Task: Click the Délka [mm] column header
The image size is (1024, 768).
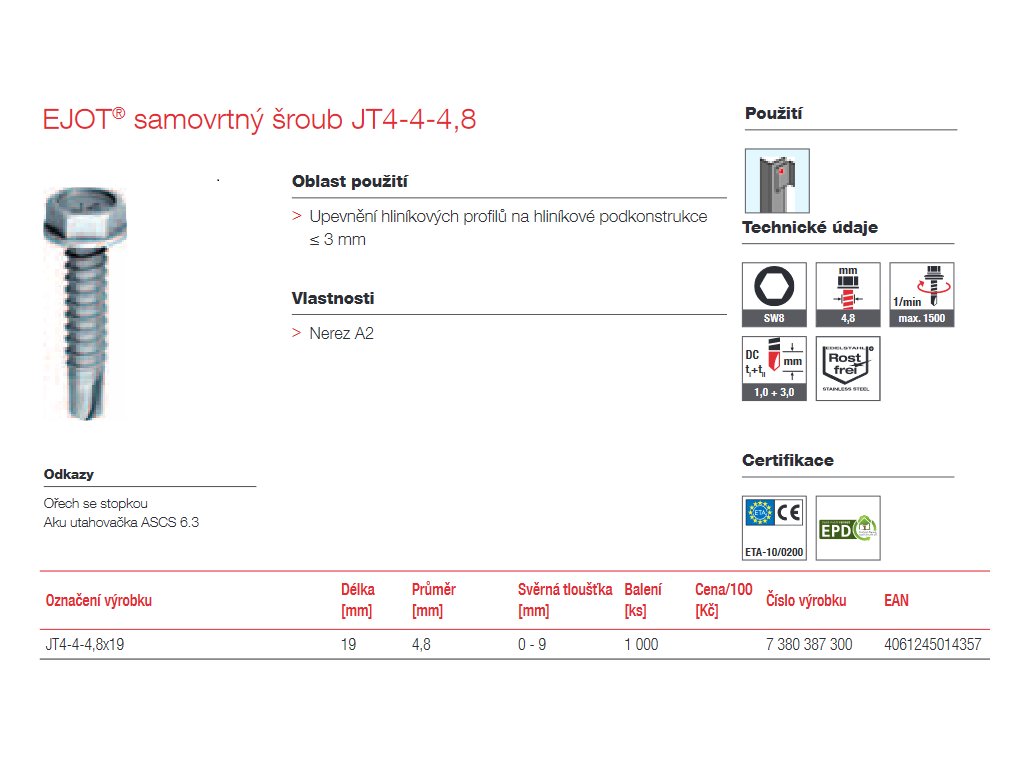Action: (358, 600)
